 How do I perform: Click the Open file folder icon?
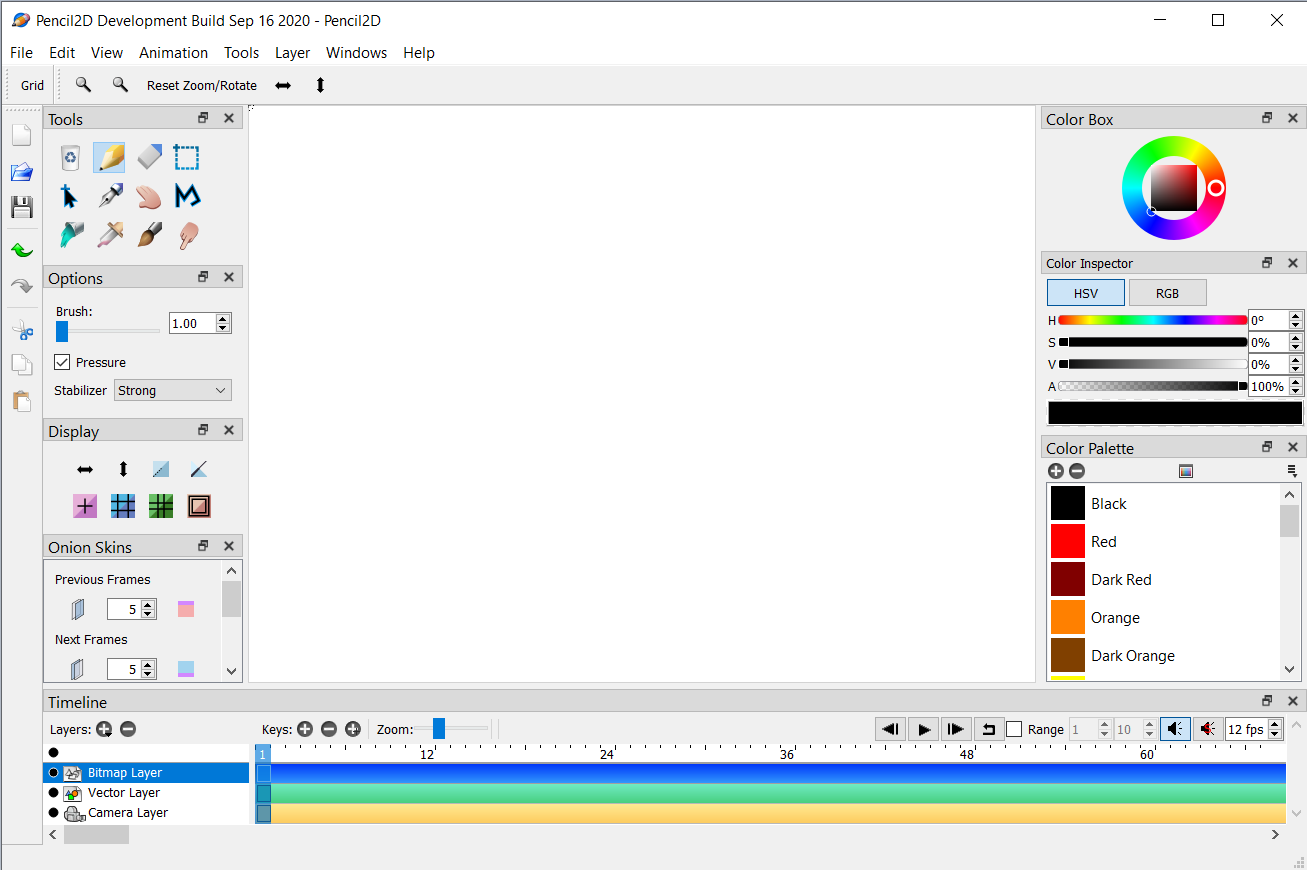click(21, 172)
